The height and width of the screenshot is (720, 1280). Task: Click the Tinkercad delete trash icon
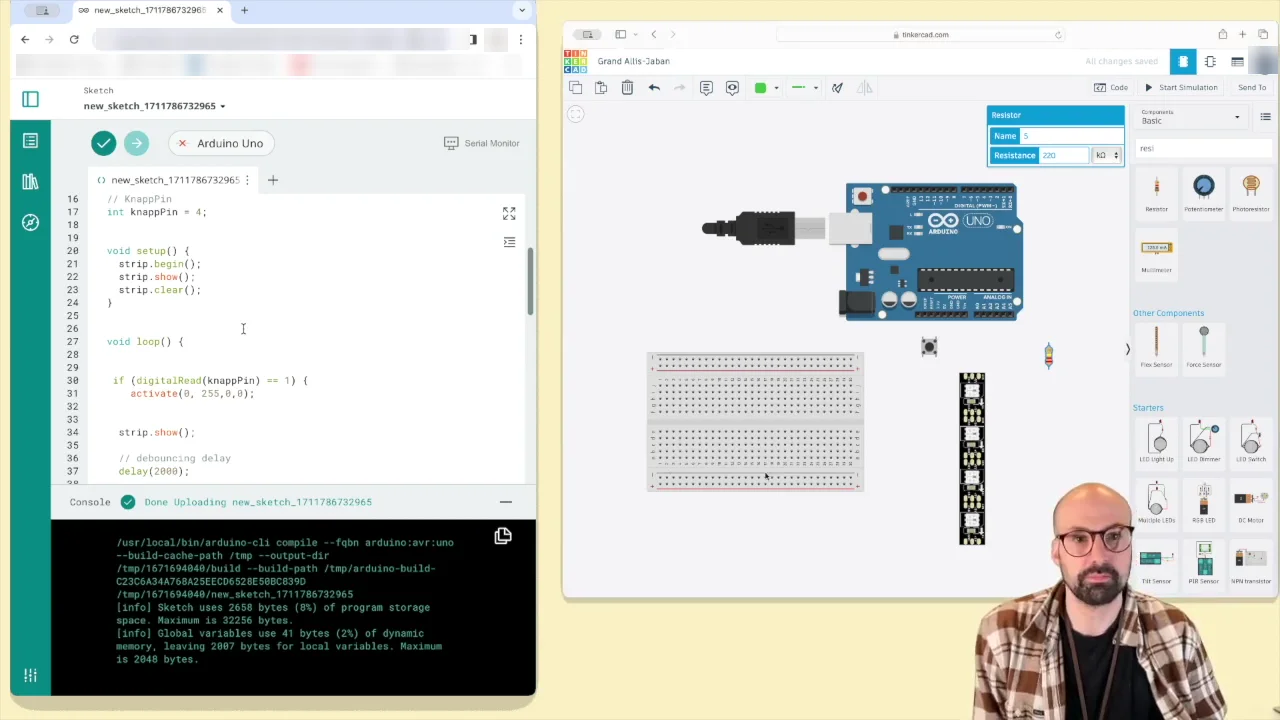tap(627, 88)
